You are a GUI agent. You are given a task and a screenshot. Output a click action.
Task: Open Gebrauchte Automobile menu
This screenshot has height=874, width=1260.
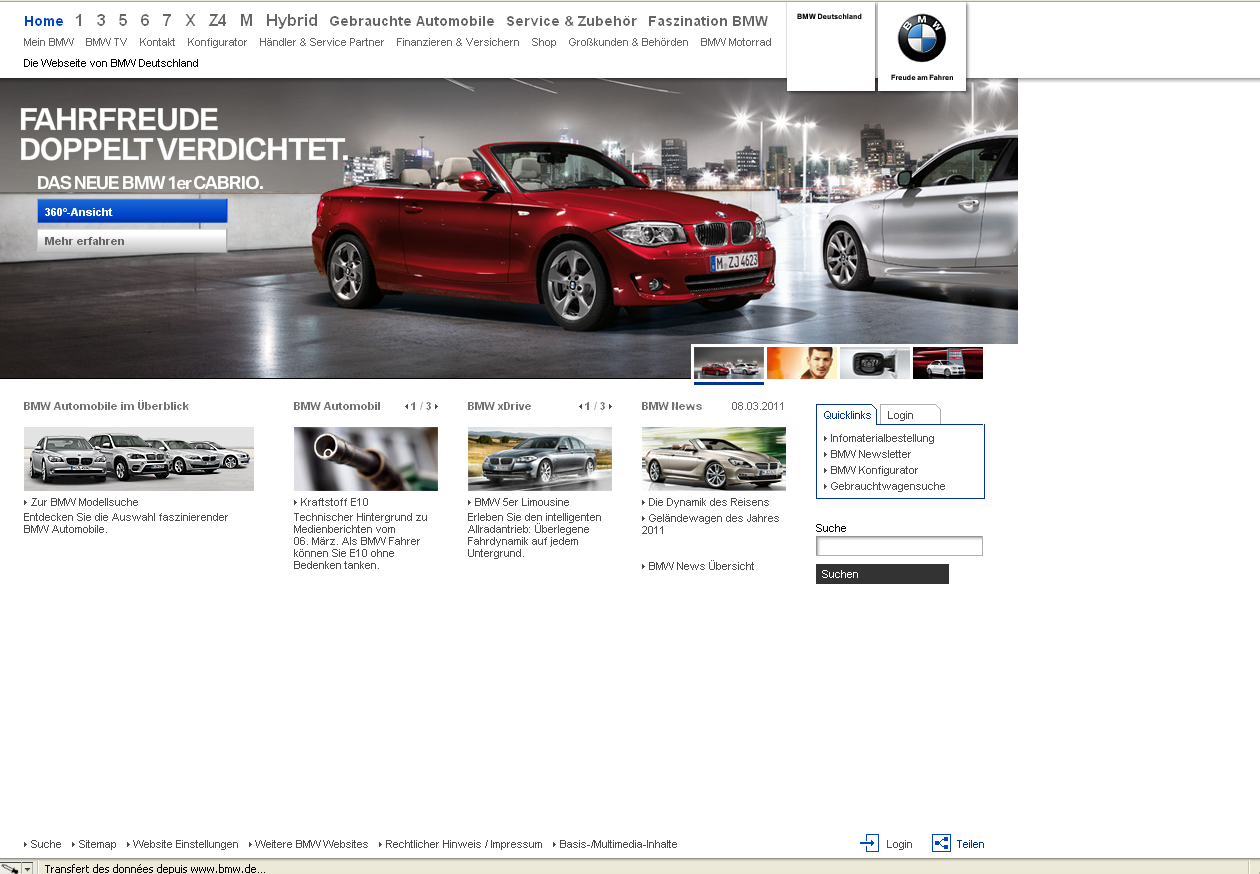tap(412, 21)
